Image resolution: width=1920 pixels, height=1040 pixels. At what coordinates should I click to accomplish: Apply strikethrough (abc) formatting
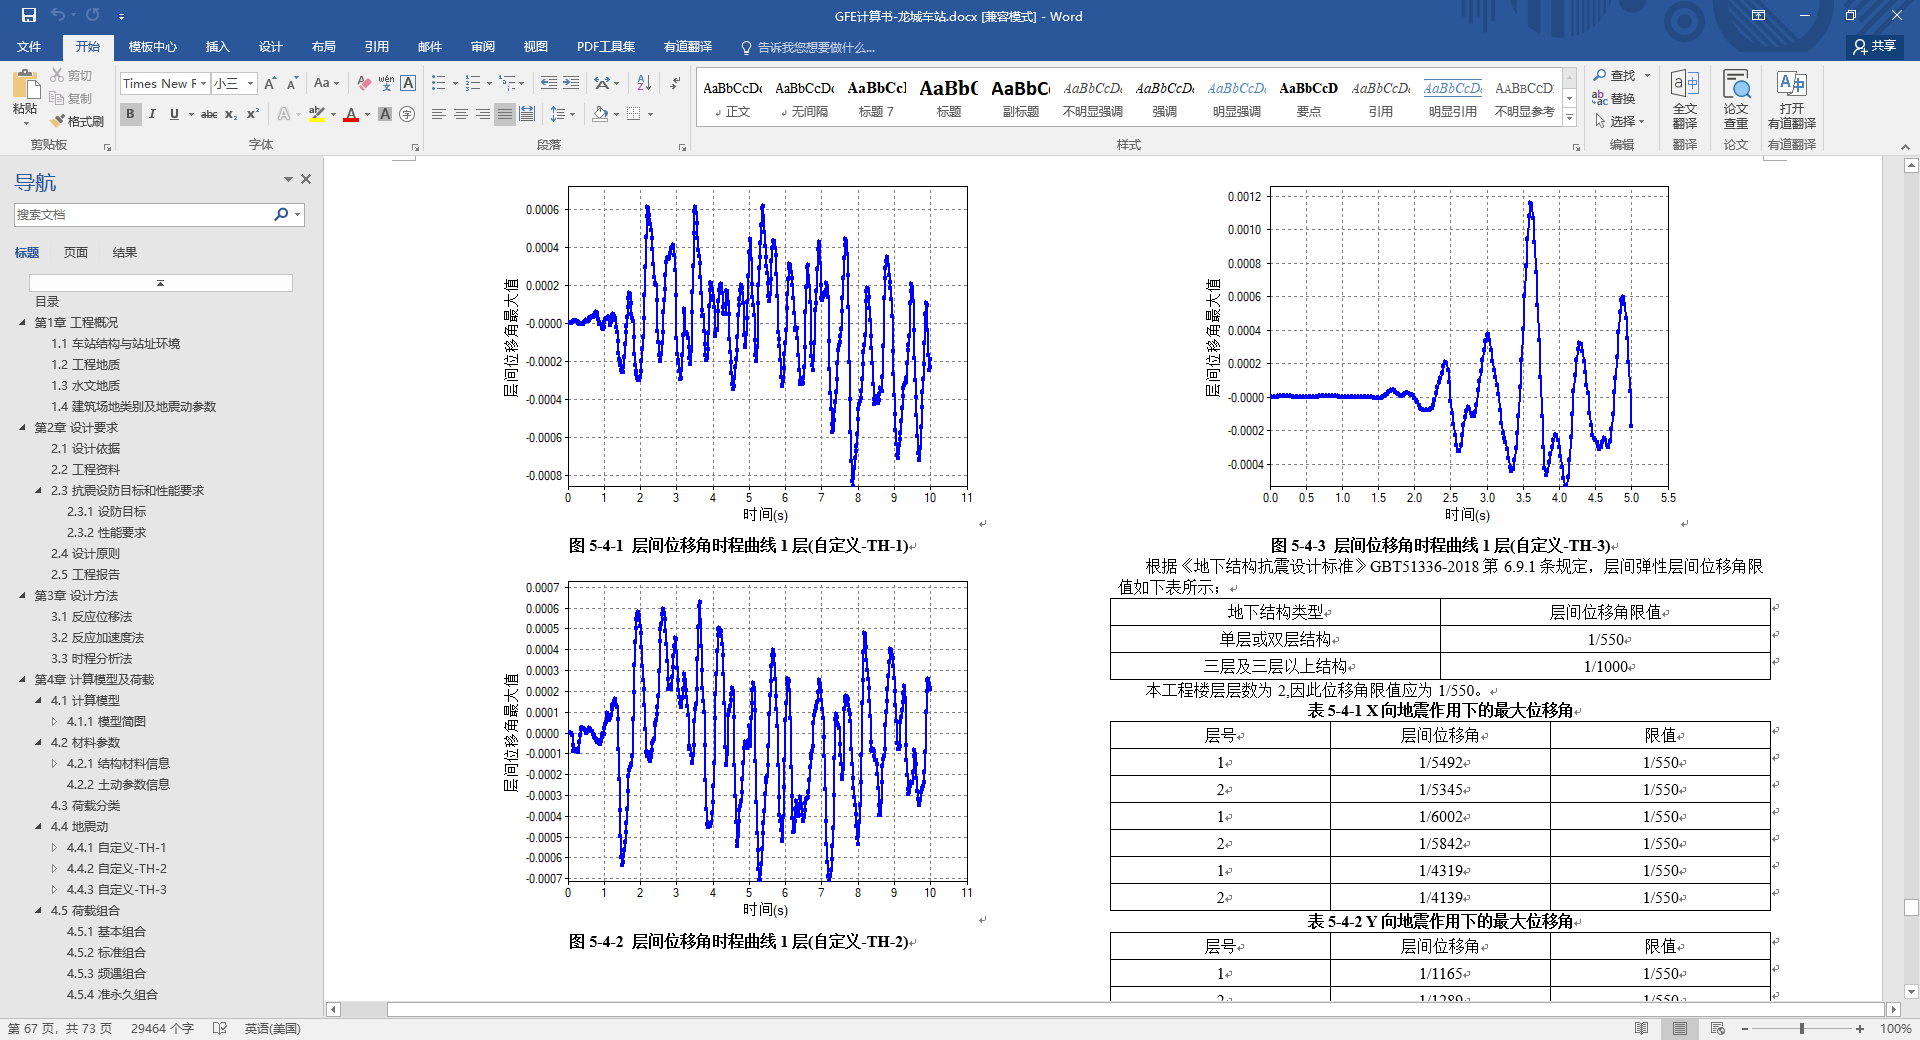209,114
